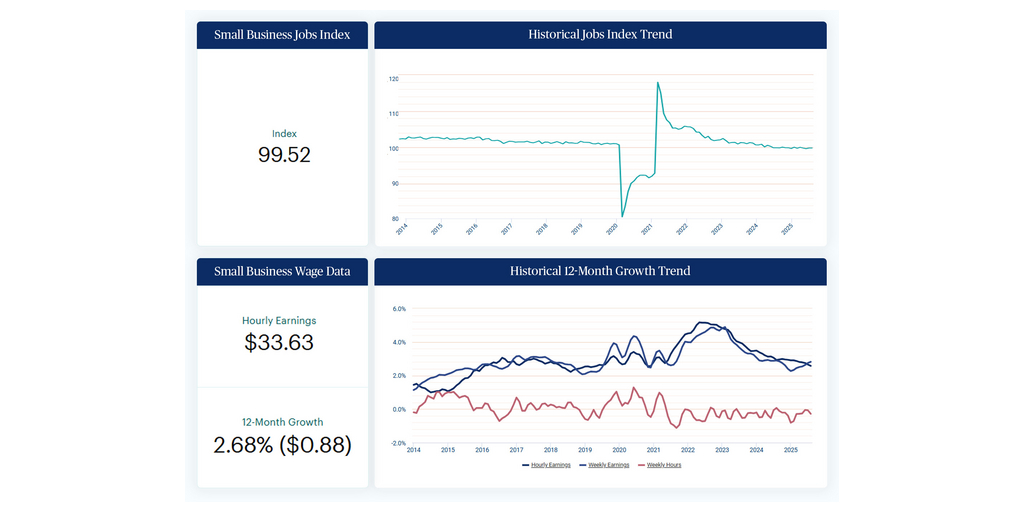Select the Small Business Wage Data header
This screenshot has height=512, width=1024.
click(x=282, y=271)
